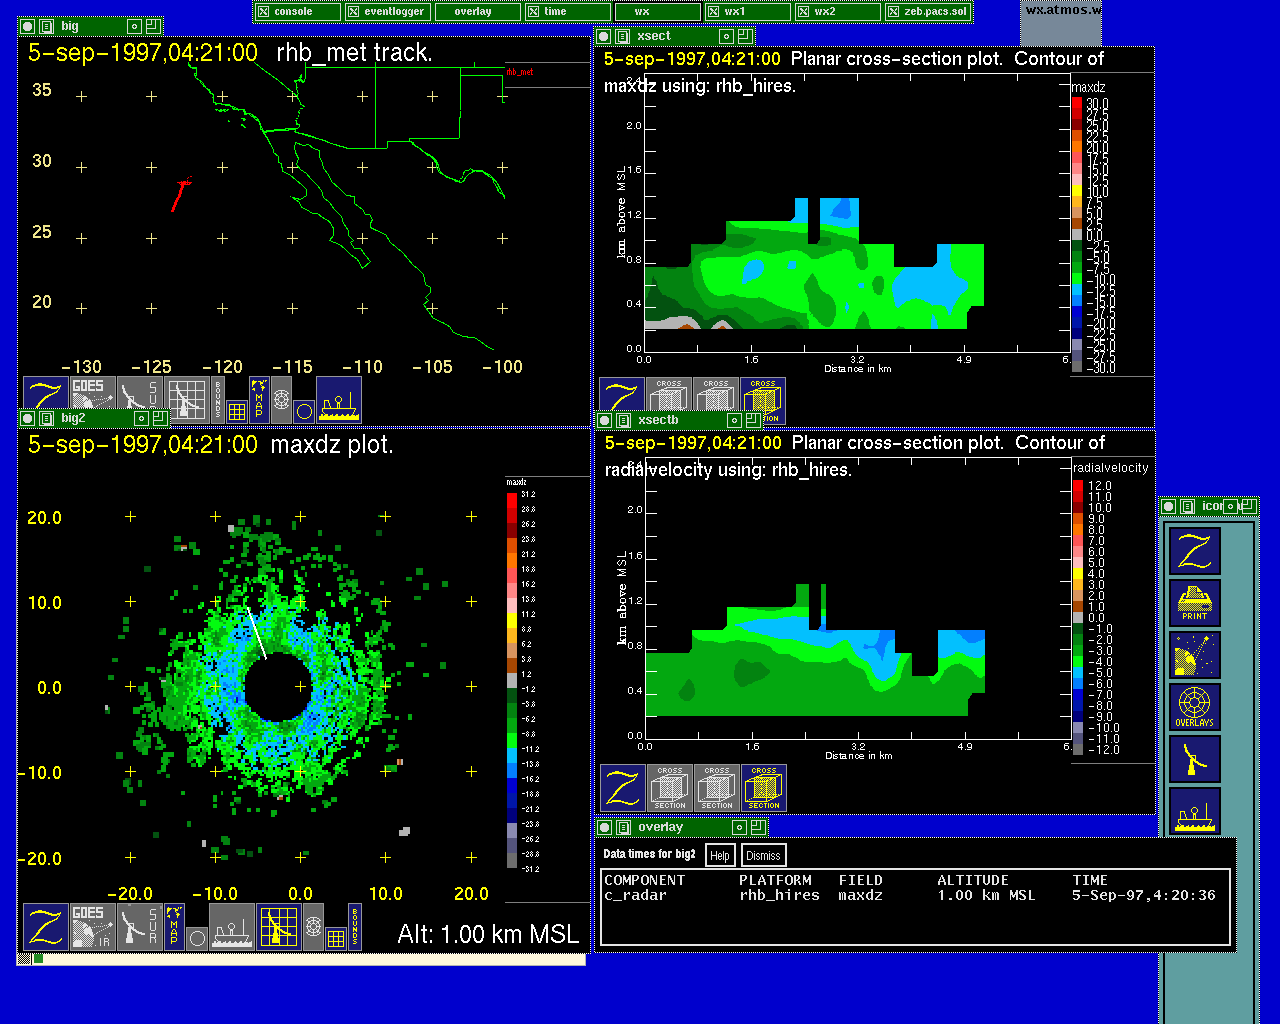Select the 'zeb.pacs.sol' item in top bar
The height and width of the screenshot is (1024, 1280).
point(927,12)
